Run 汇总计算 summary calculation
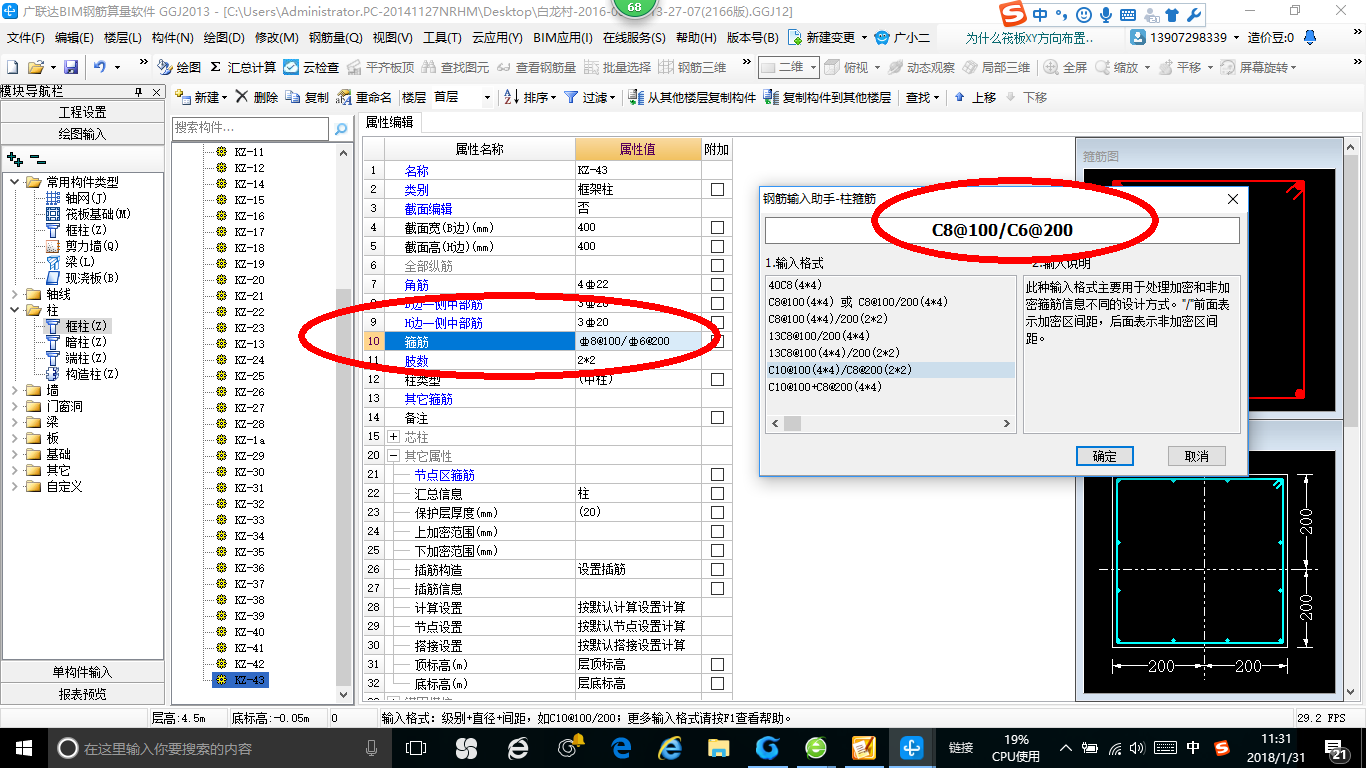Screen dimensions: 1366x768 tap(243, 67)
